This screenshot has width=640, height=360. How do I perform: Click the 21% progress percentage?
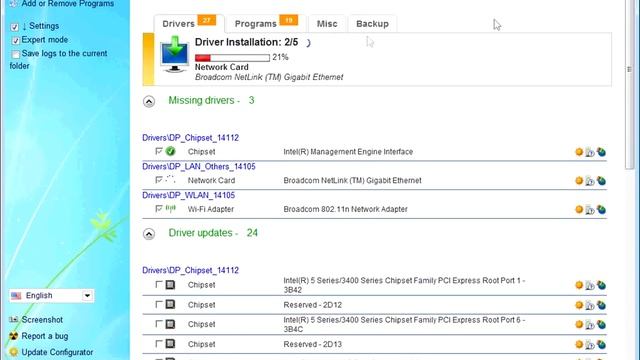[280, 57]
